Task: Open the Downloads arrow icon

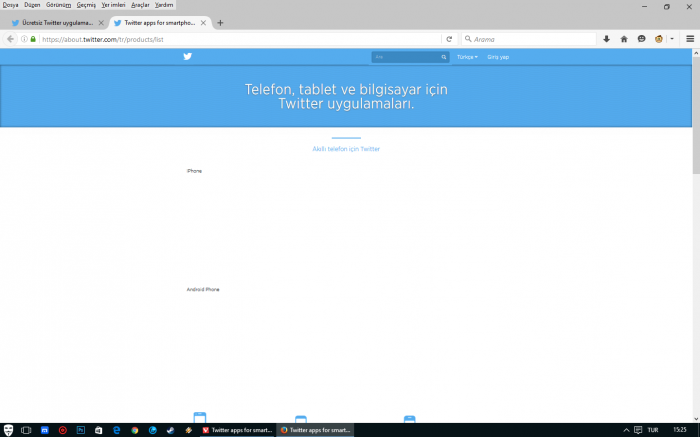Action: click(x=606, y=39)
